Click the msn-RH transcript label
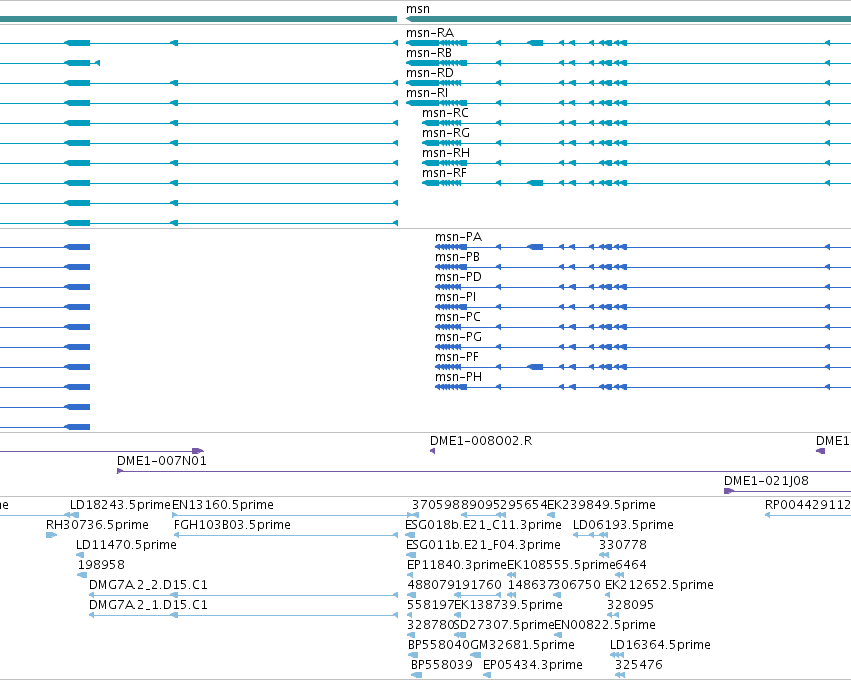 446,153
